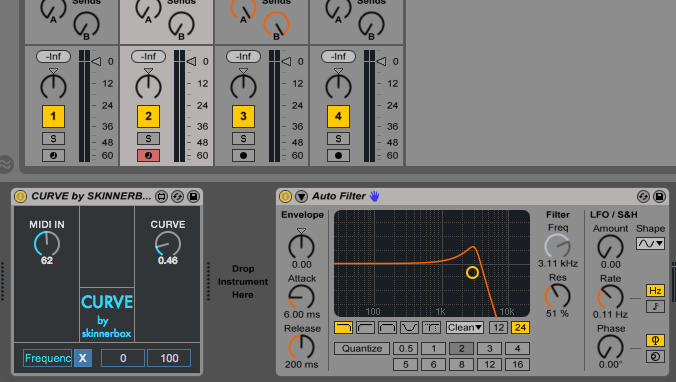Click the Auto Filter hot-swap preset icon

pyautogui.click(x=643, y=197)
